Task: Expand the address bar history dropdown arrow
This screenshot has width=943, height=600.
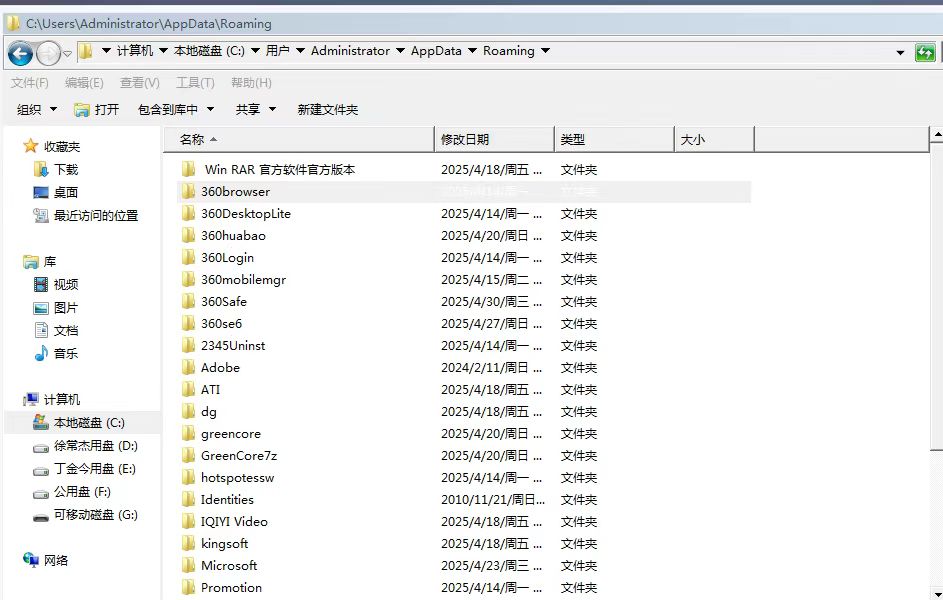Action: 900,53
